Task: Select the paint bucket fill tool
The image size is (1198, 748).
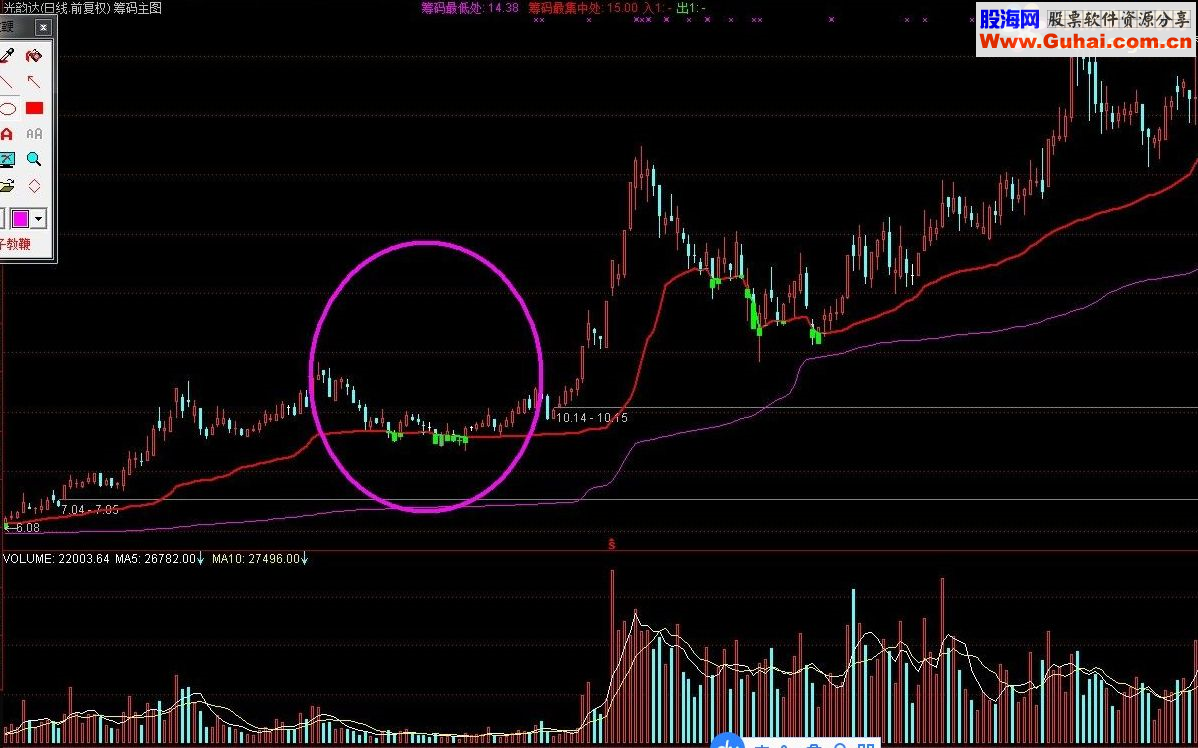Action: point(34,56)
